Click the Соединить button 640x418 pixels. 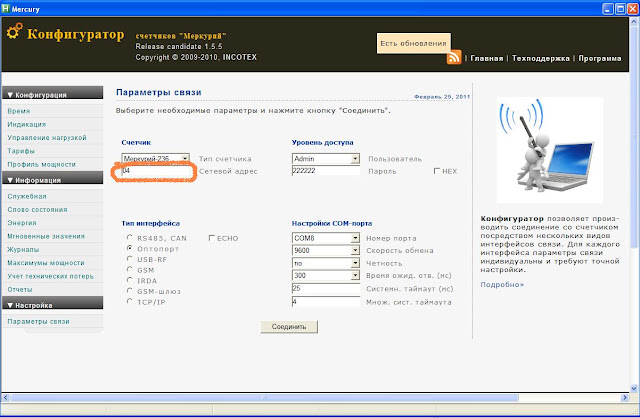pos(289,327)
